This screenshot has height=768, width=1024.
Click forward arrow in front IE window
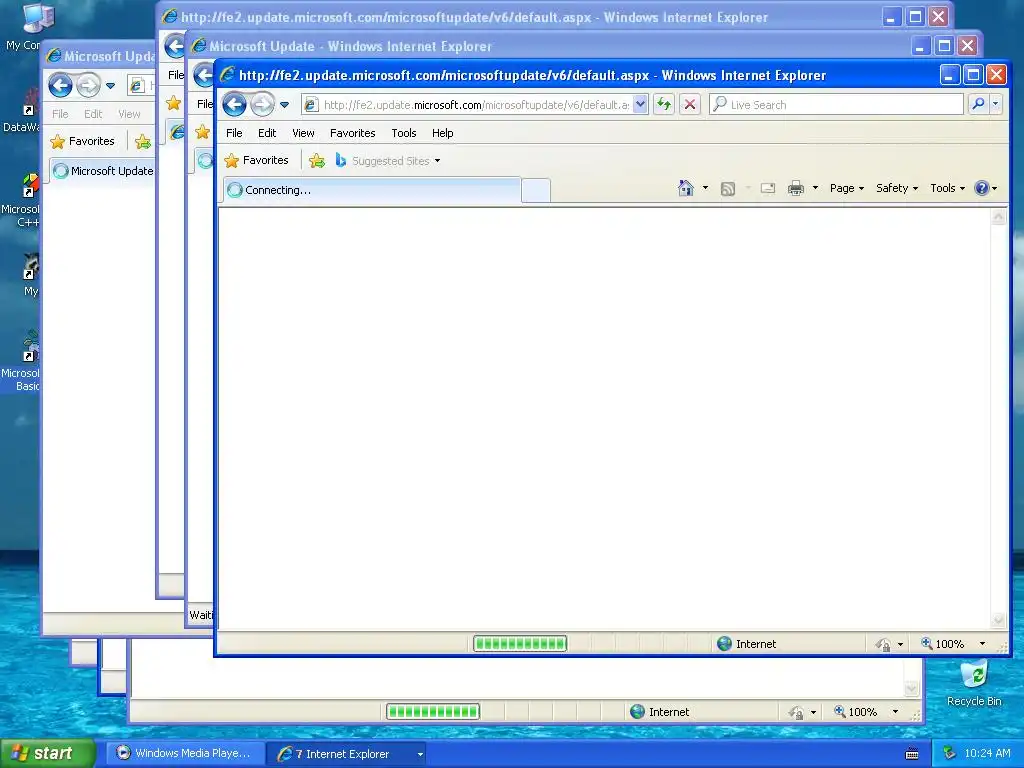tap(262, 104)
